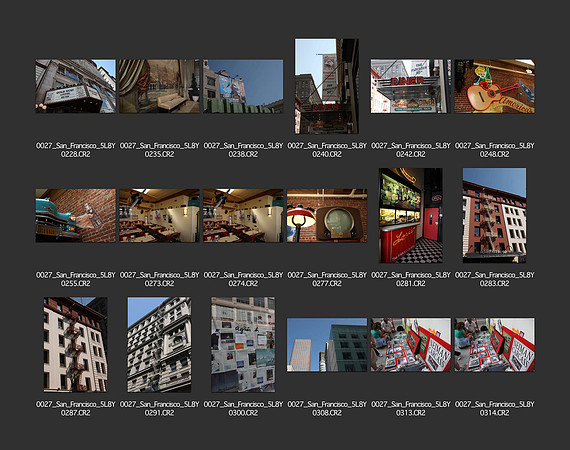Select the filename caption ending 0240.CR2
Image resolution: width=570 pixels, height=450 pixels.
pyautogui.click(x=327, y=150)
